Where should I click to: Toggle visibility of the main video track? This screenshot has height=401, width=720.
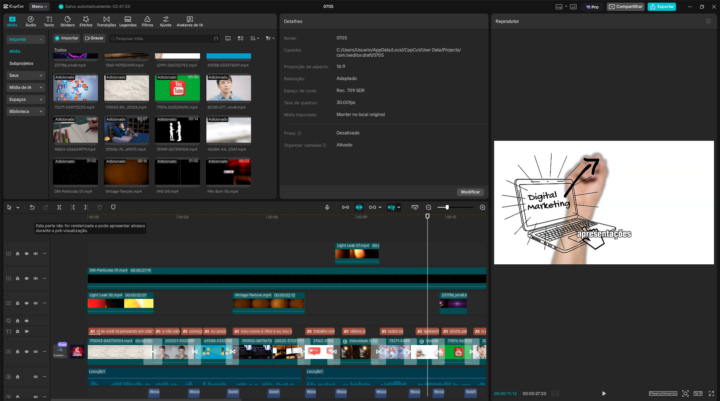coord(27,351)
